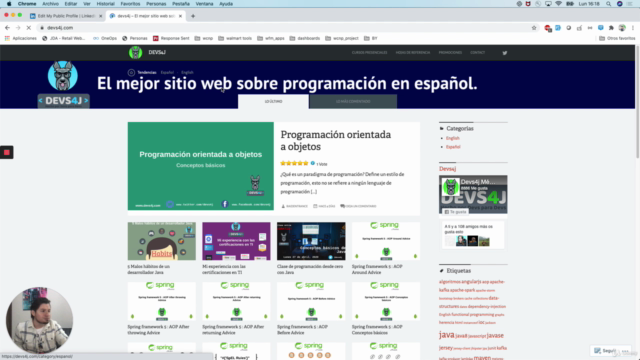Open the Programación orientada a objetos article title

click(336, 140)
